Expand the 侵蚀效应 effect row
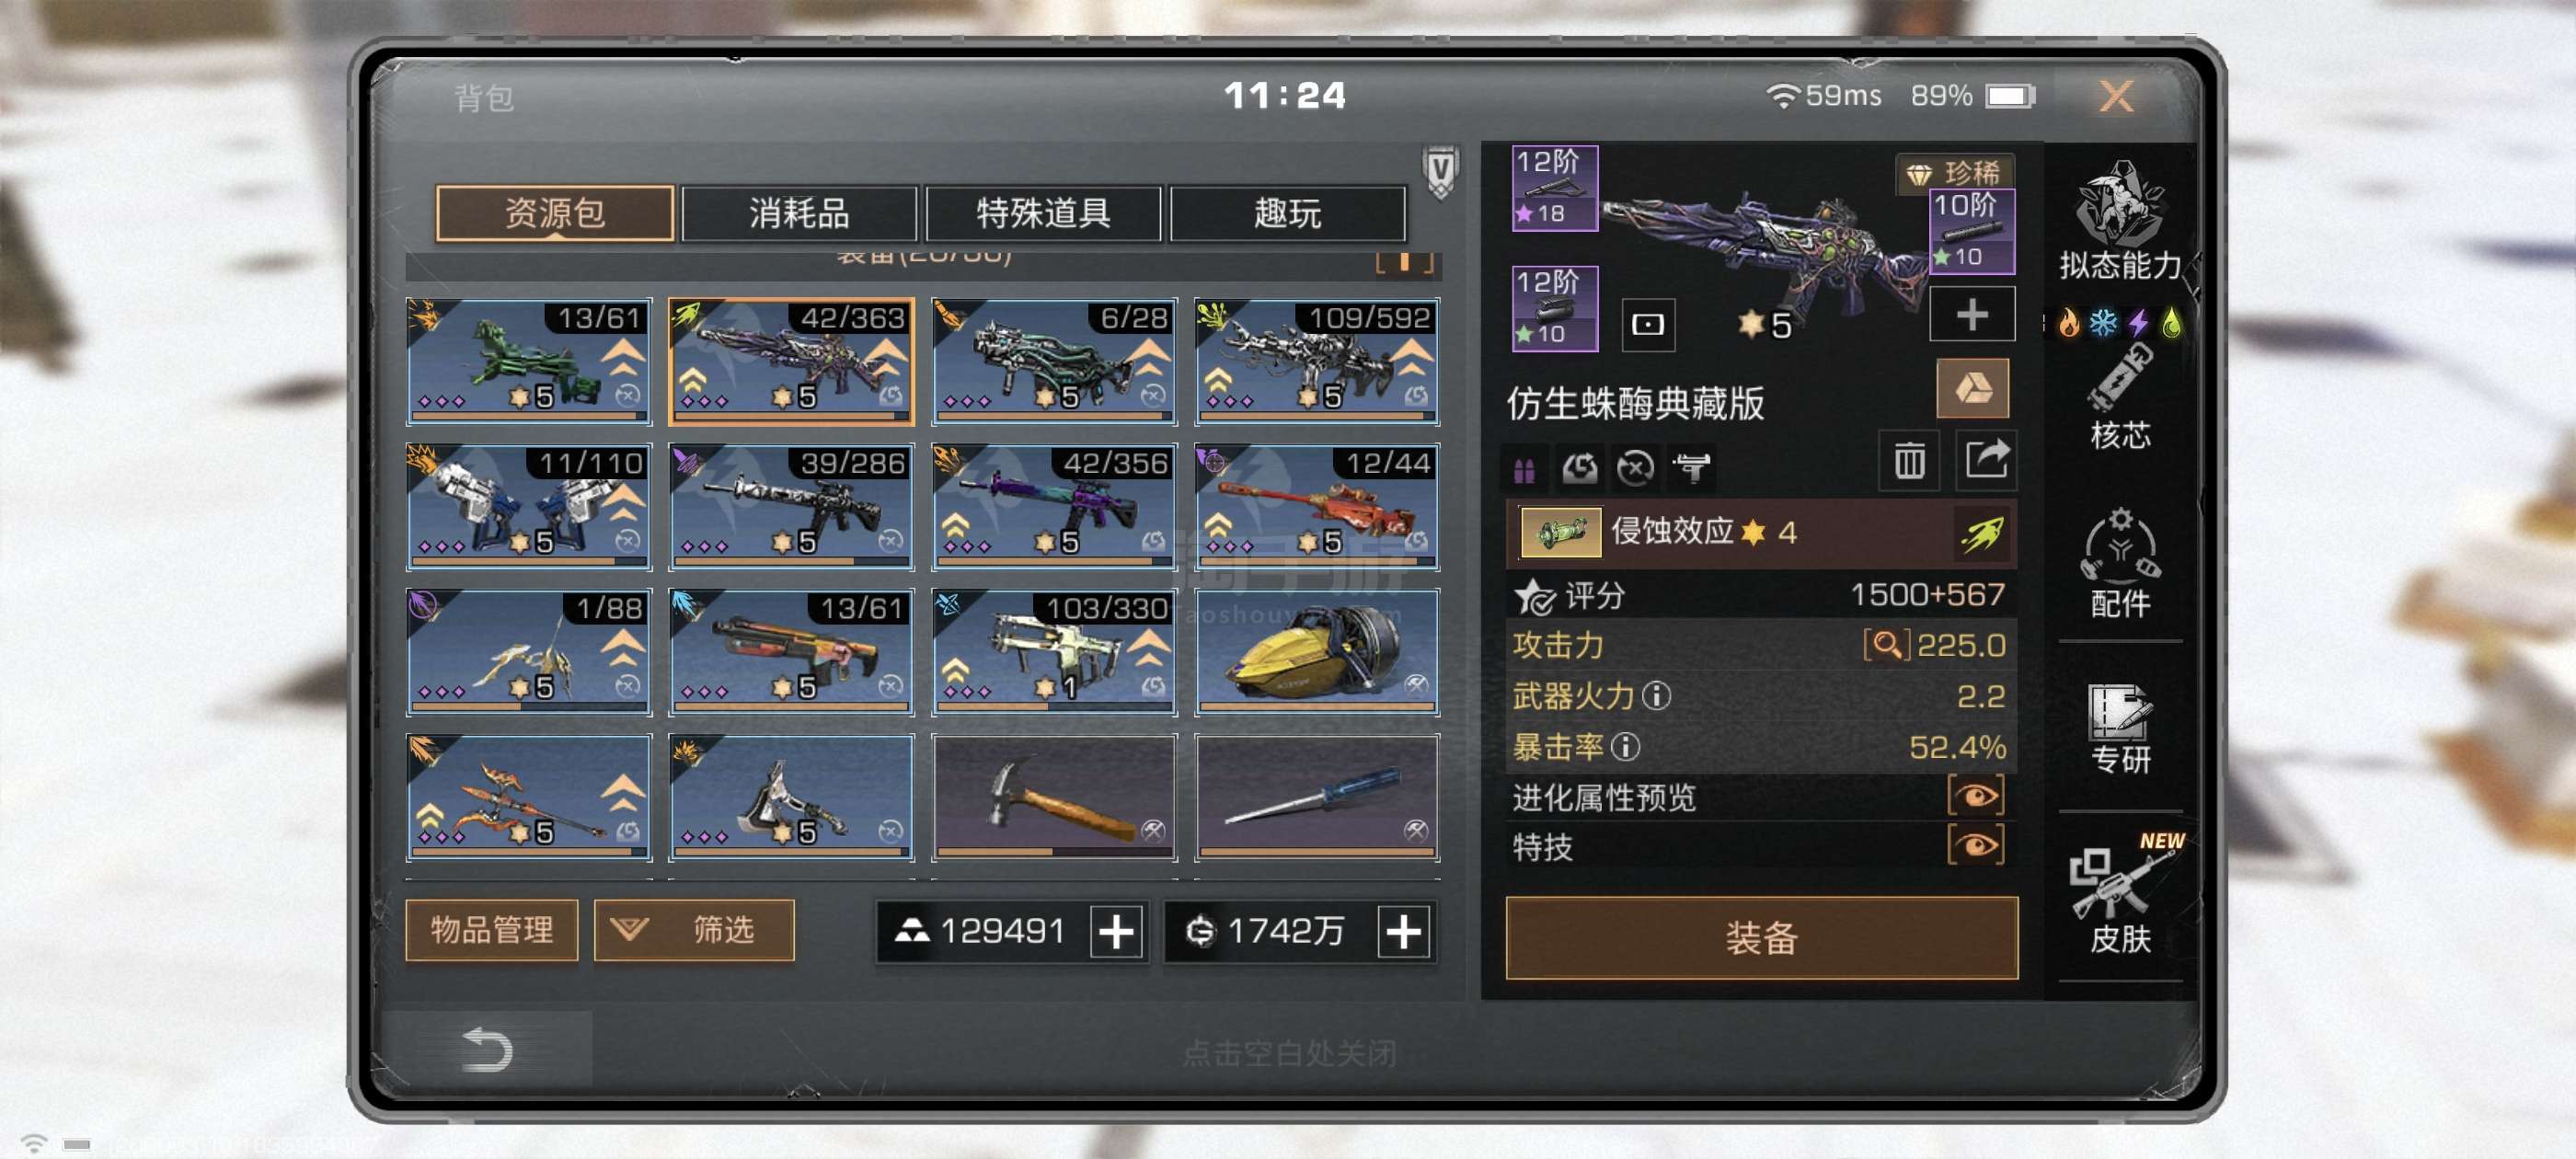Screen dimensions: 2576x1159 pyautogui.click(x=1760, y=532)
